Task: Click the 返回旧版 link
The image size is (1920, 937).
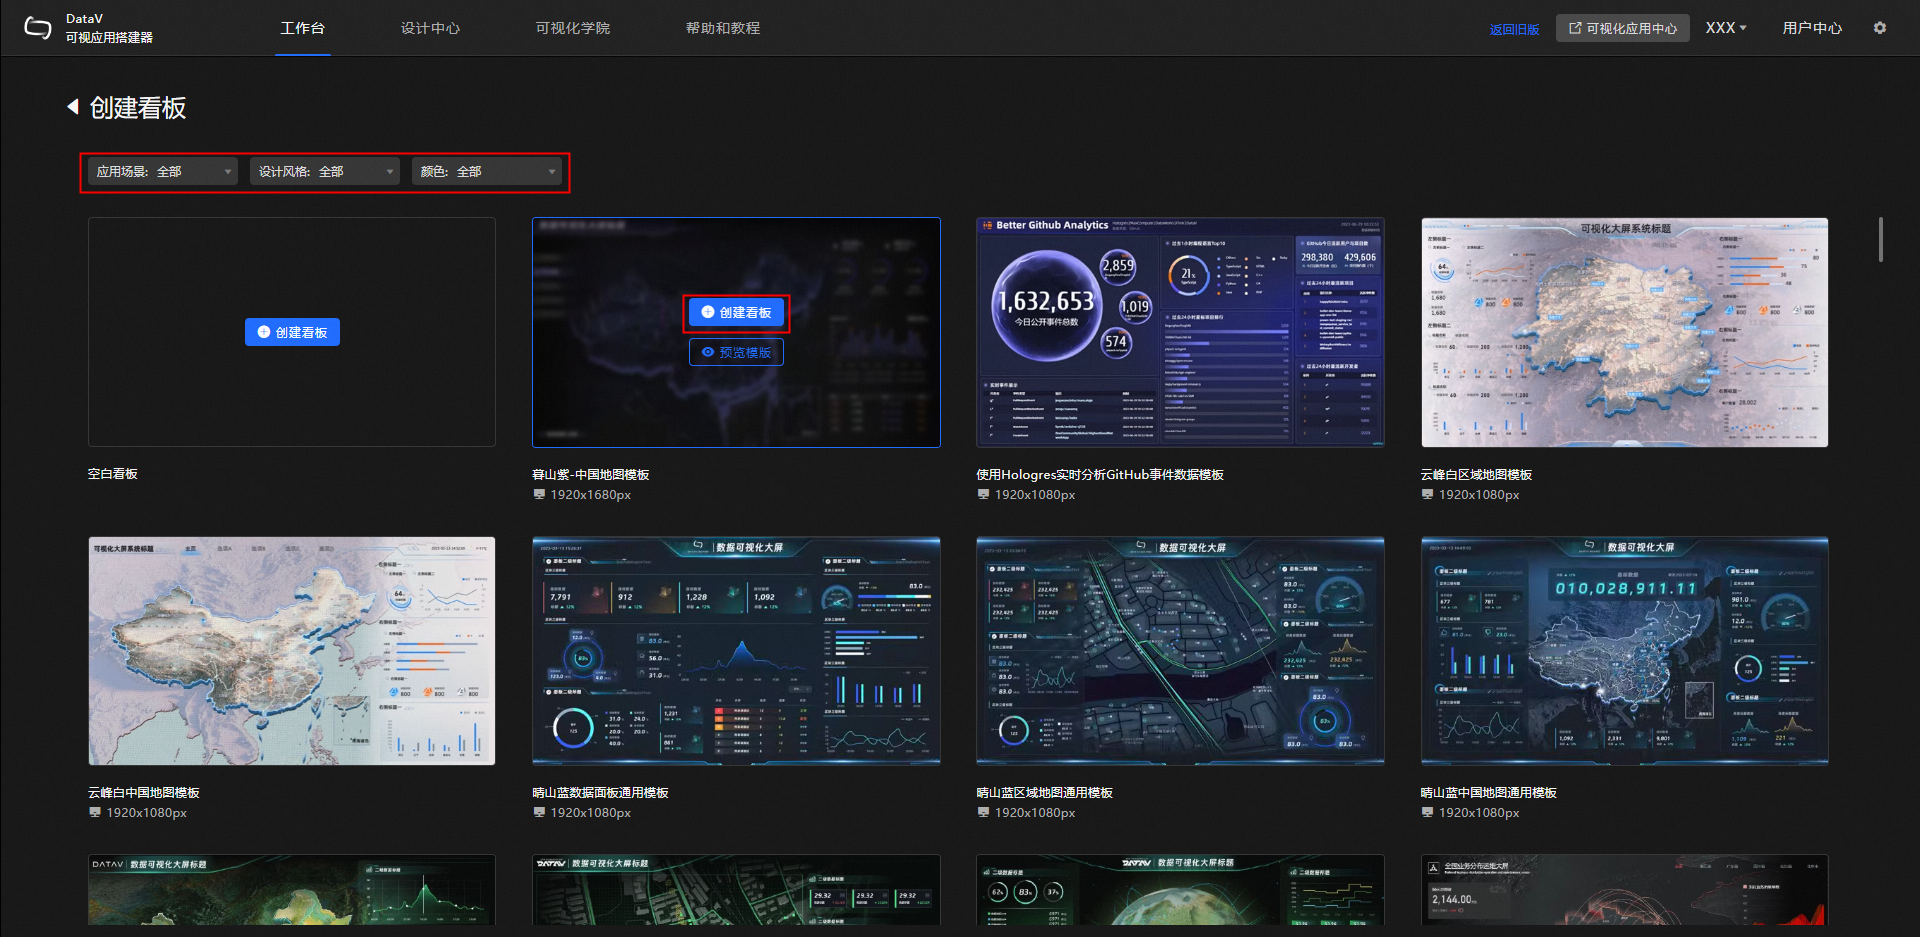Action: pyautogui.click(x=1514, y=29)
